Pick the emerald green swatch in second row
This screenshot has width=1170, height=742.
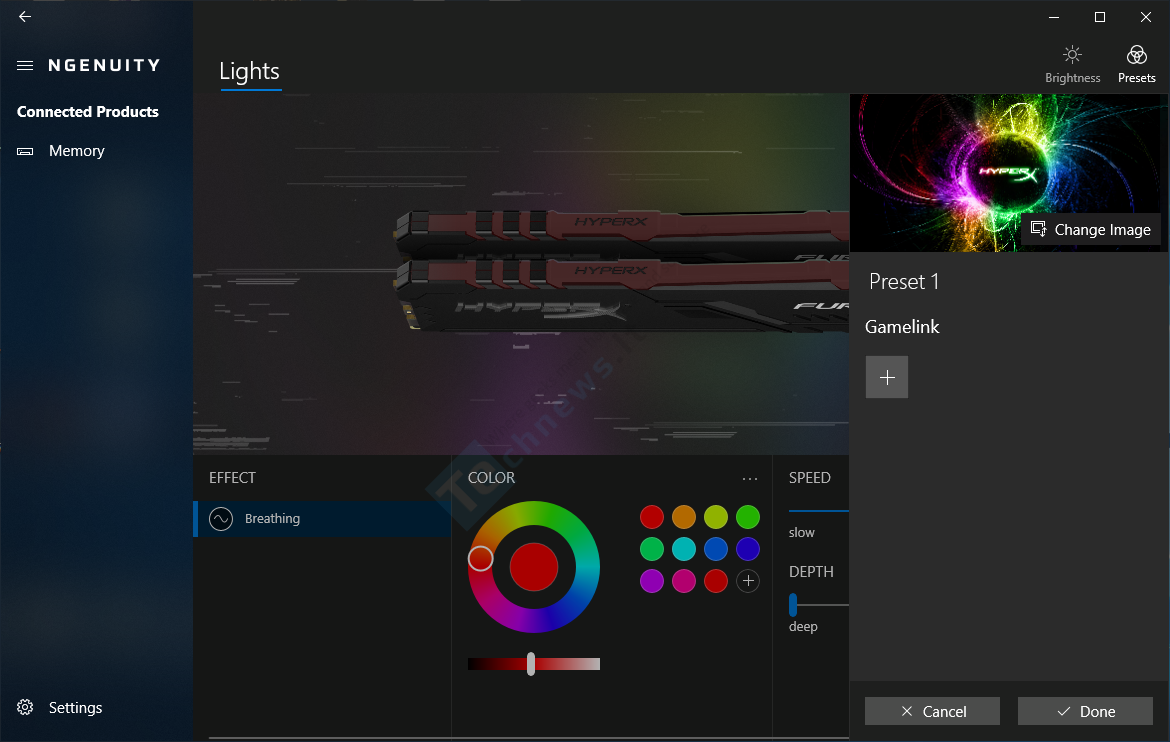(x=651, y=549)
